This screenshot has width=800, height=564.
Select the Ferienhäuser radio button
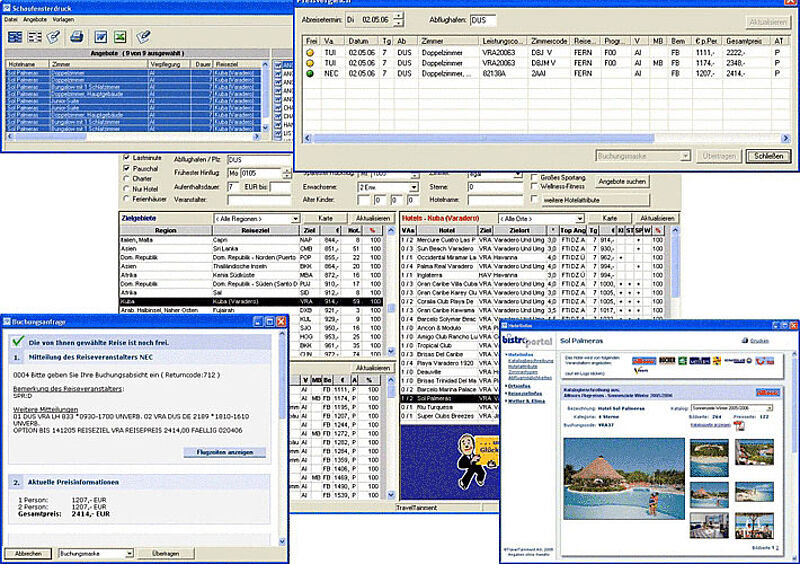pos(127,199)
